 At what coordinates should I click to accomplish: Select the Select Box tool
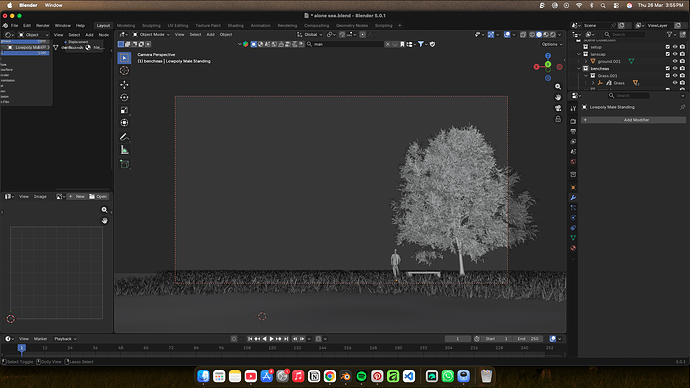(x=125, y=58)
